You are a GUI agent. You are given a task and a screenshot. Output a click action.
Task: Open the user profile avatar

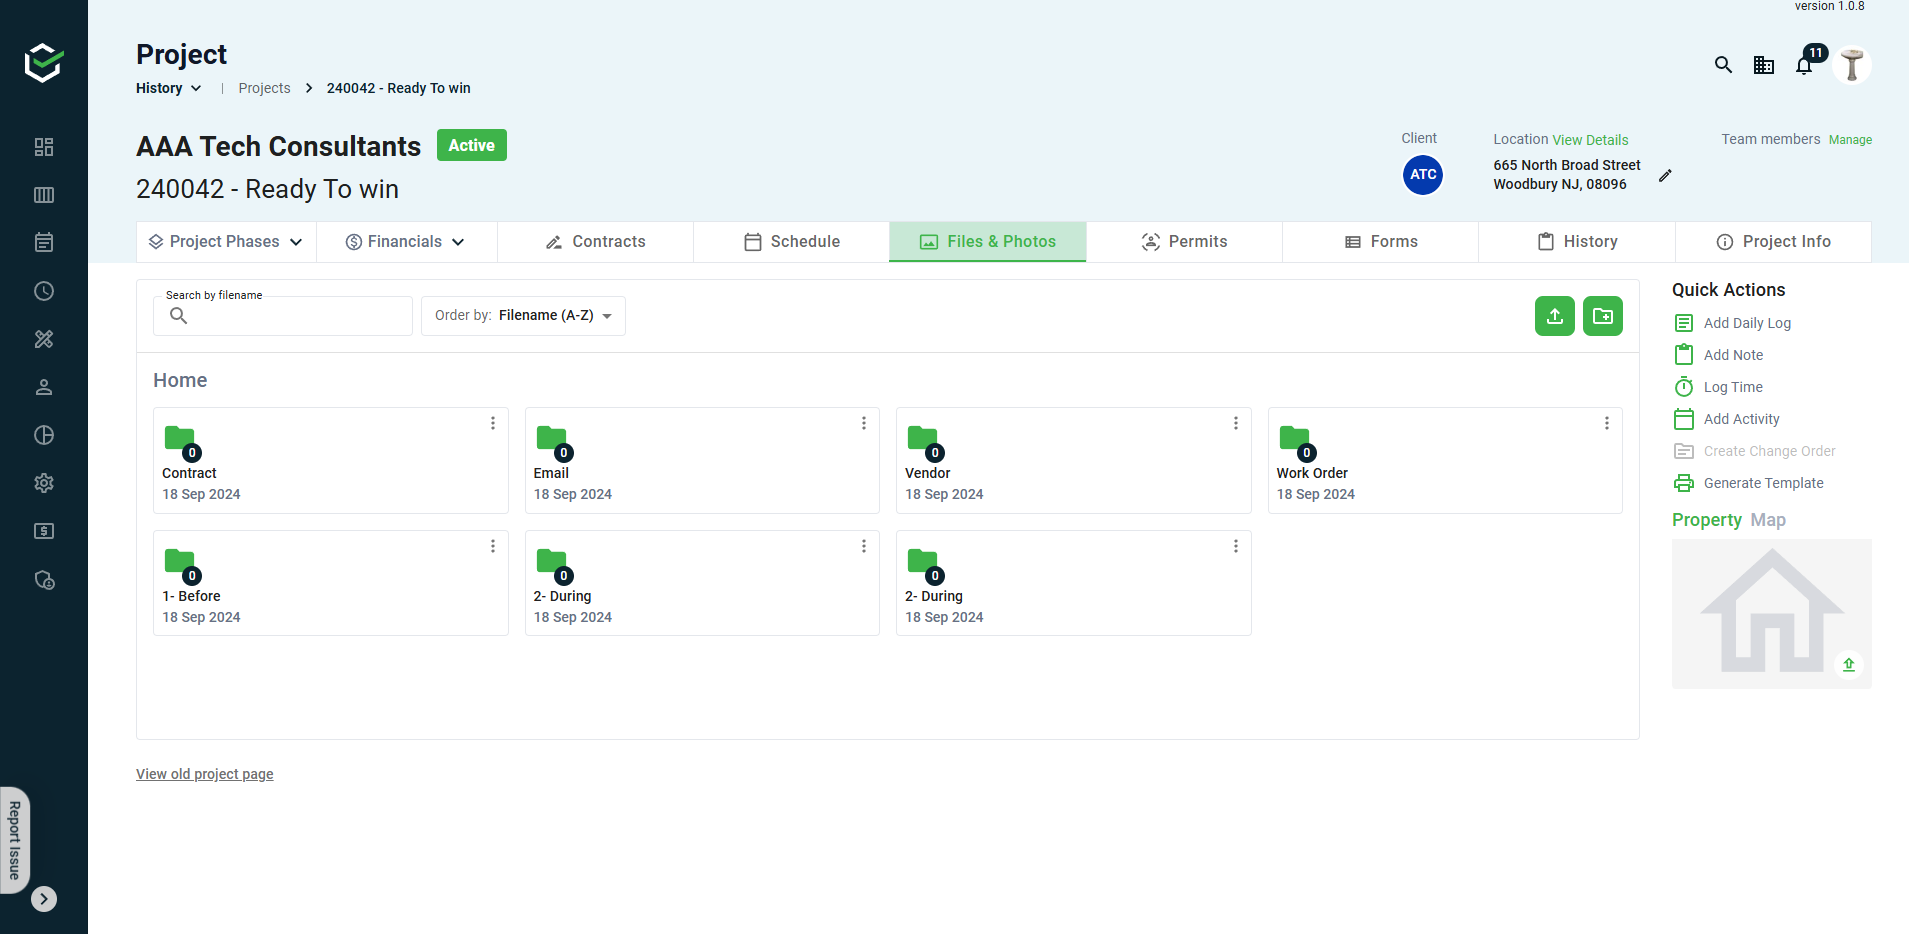(1852, 65)
